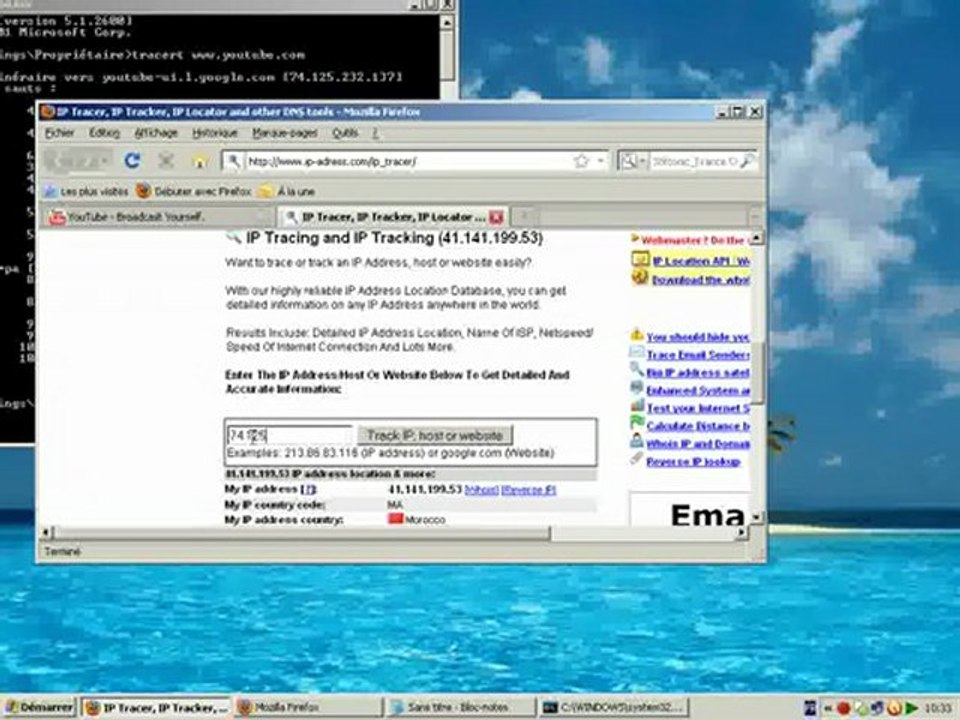Click the red circle system tray icon
Viewport: 960px width, 720px height.
pyautogui.click(x=843, y=708)
